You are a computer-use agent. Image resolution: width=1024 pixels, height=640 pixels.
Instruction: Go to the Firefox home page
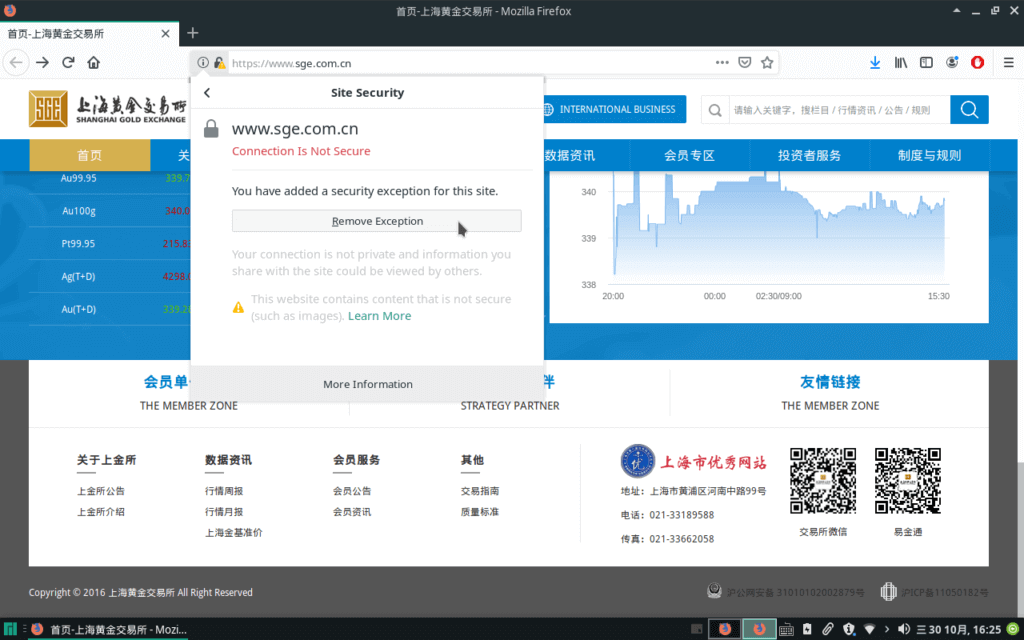click(x=94, y=62)
